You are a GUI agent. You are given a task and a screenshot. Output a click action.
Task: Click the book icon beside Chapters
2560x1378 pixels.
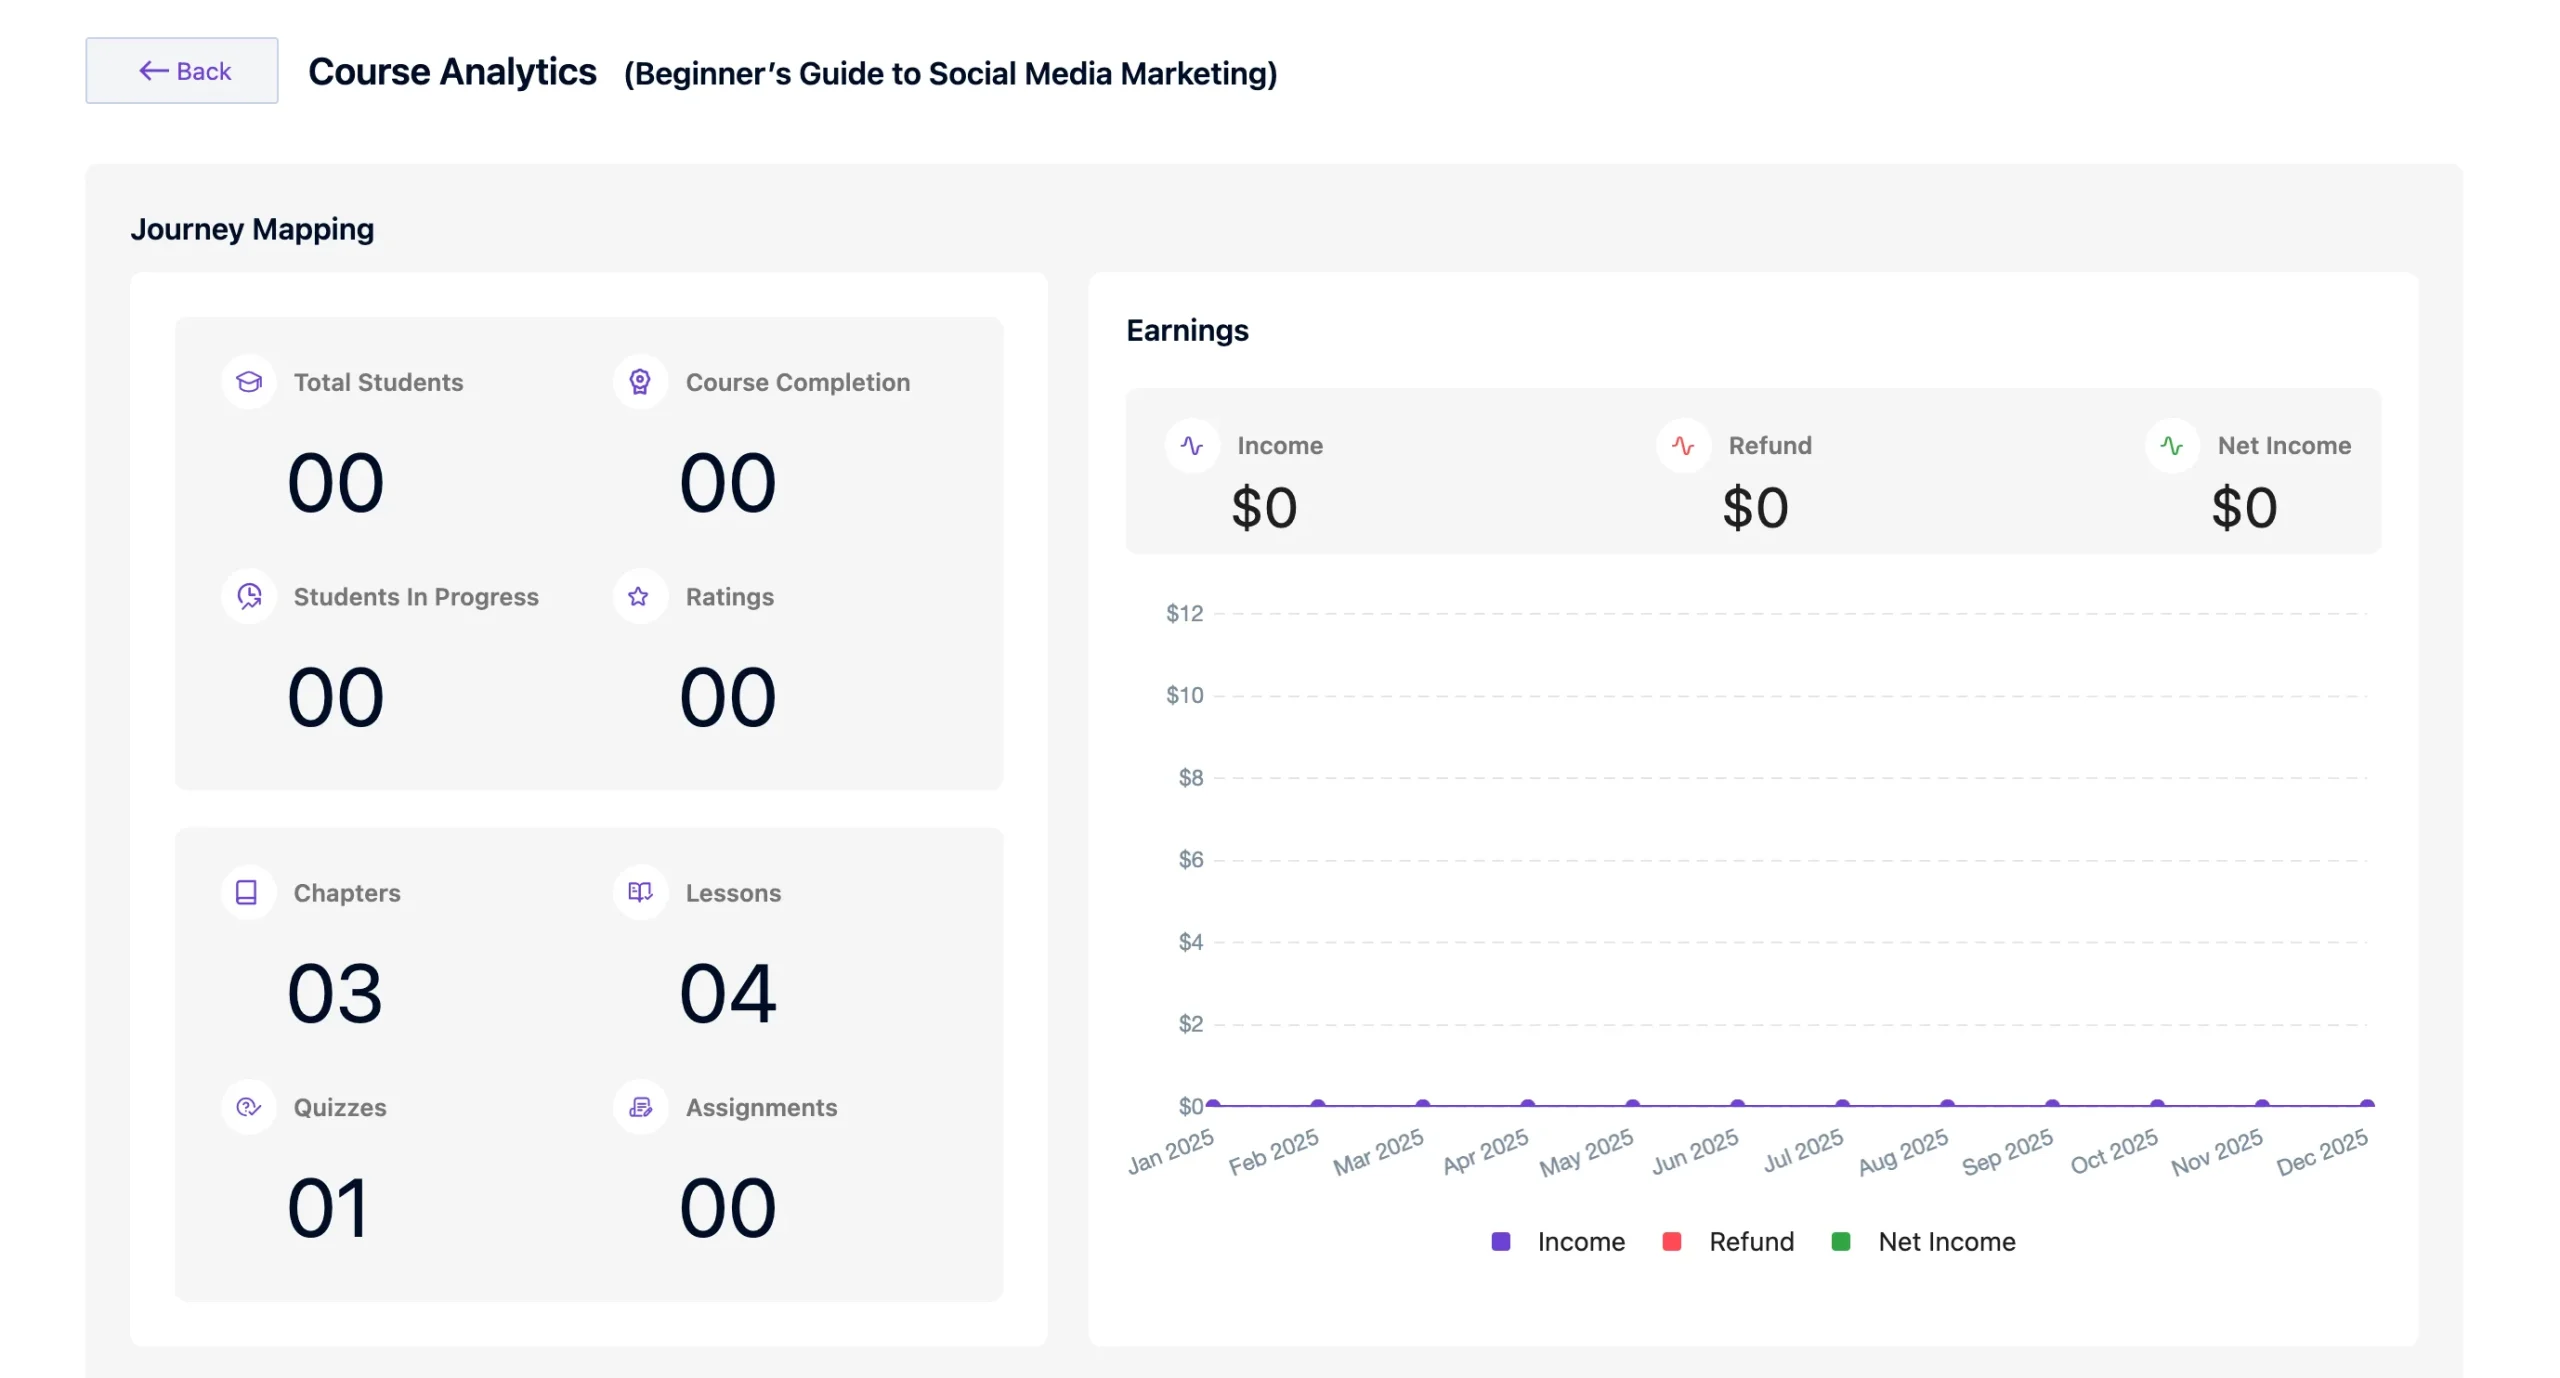pyautogui.click(x=248, y=892)
